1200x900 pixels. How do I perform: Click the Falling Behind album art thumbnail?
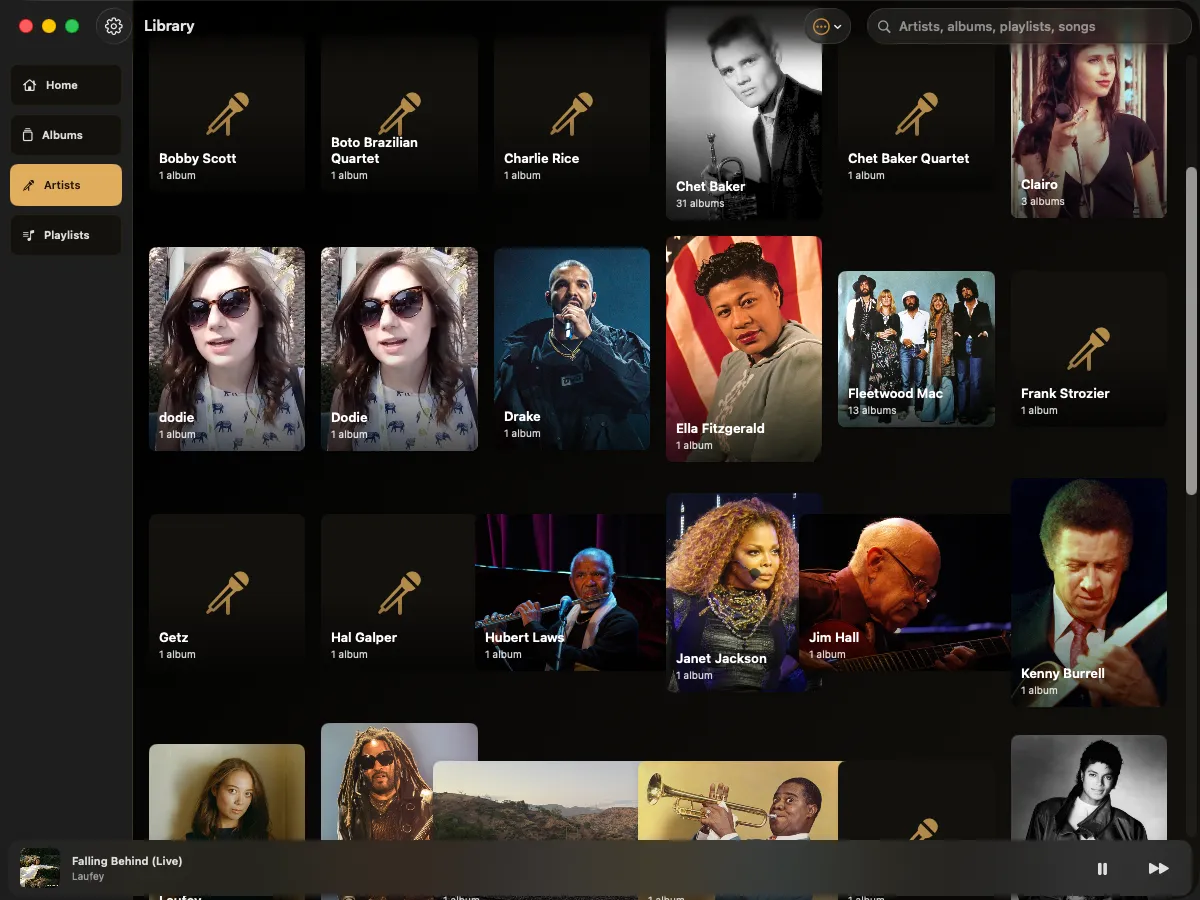click(x=40, y=868)
